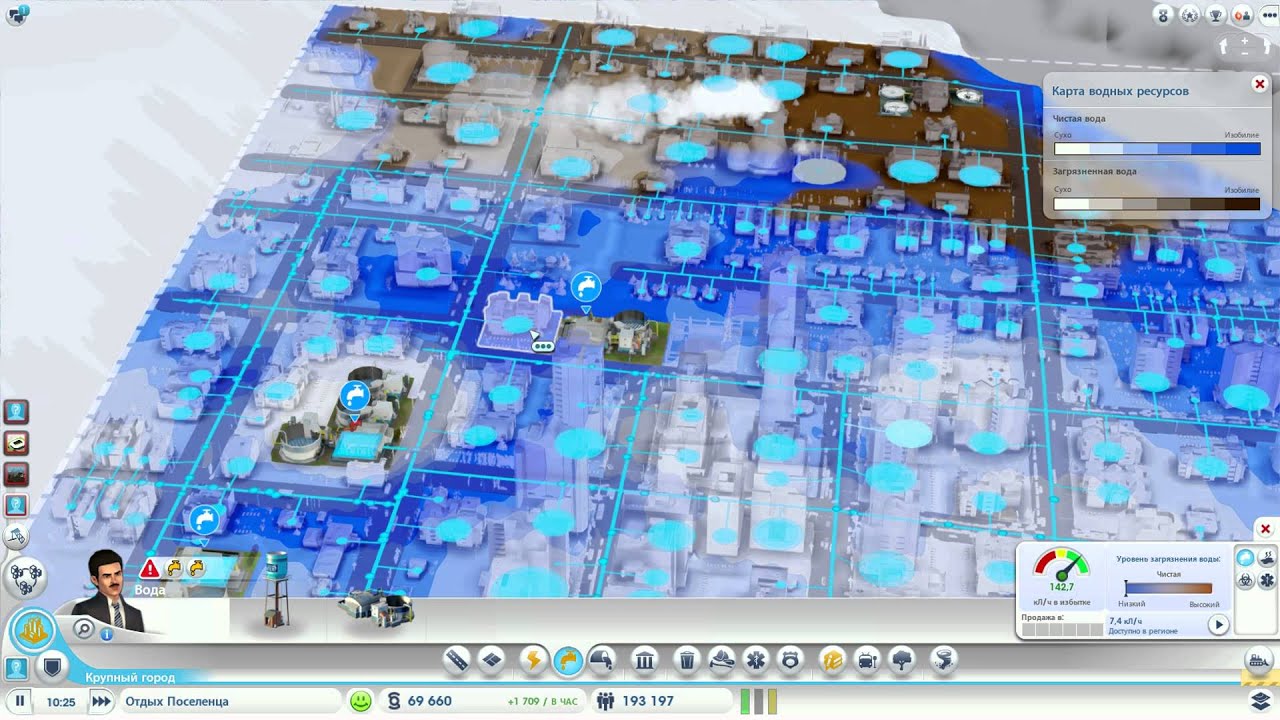
Task: Open the friends online icon
Action: [x=1242, y=14]
